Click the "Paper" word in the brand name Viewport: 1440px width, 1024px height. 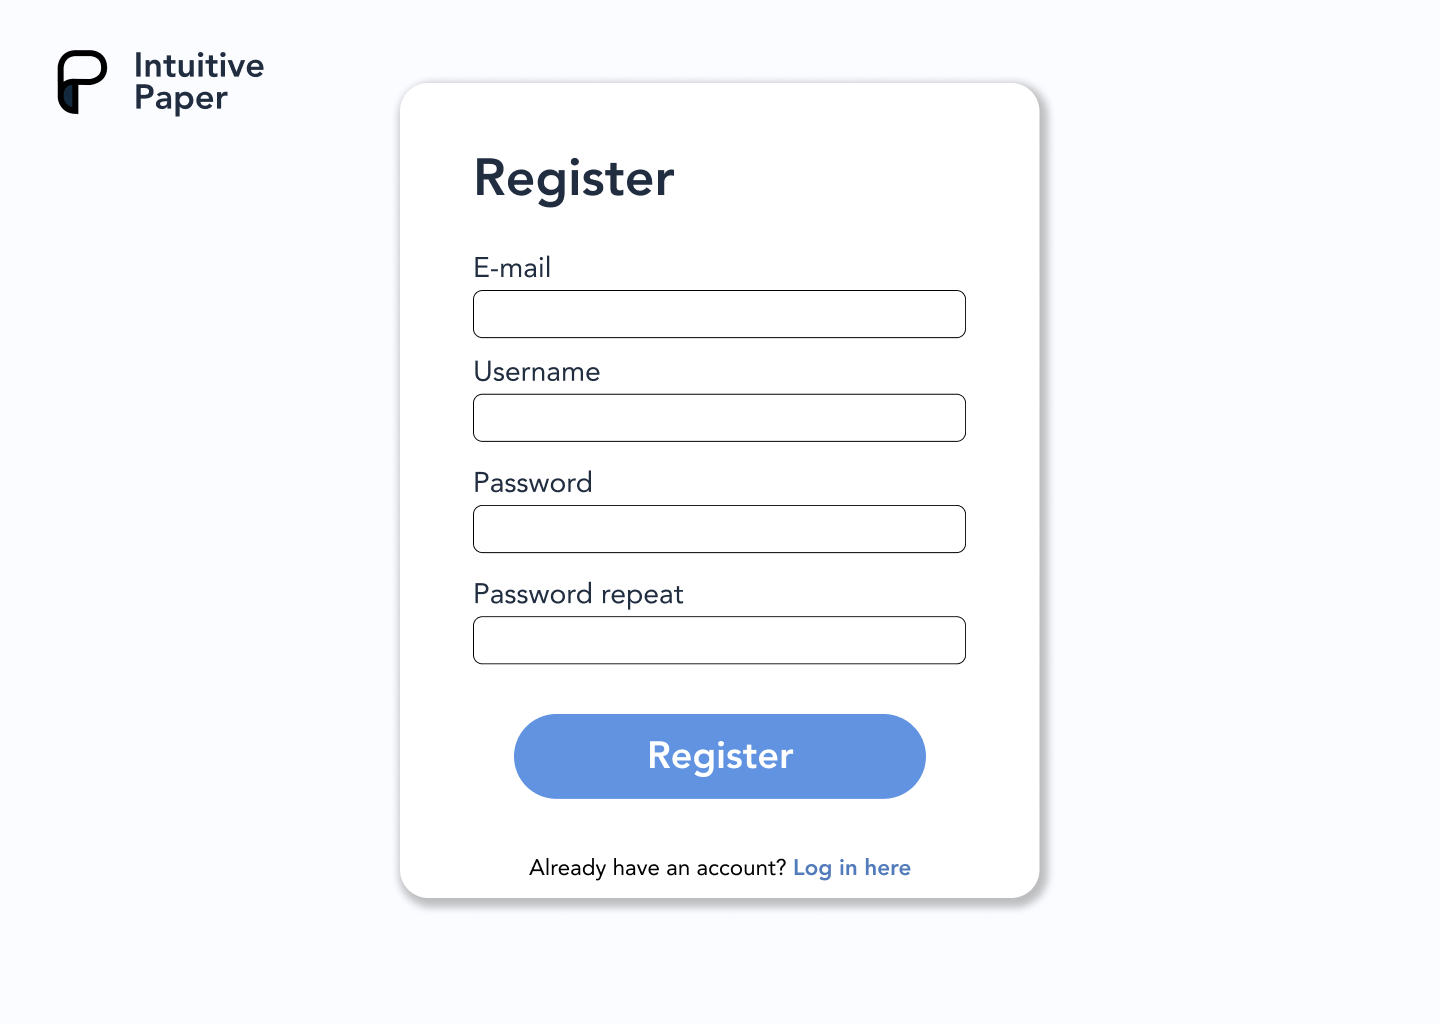[181, 99]
